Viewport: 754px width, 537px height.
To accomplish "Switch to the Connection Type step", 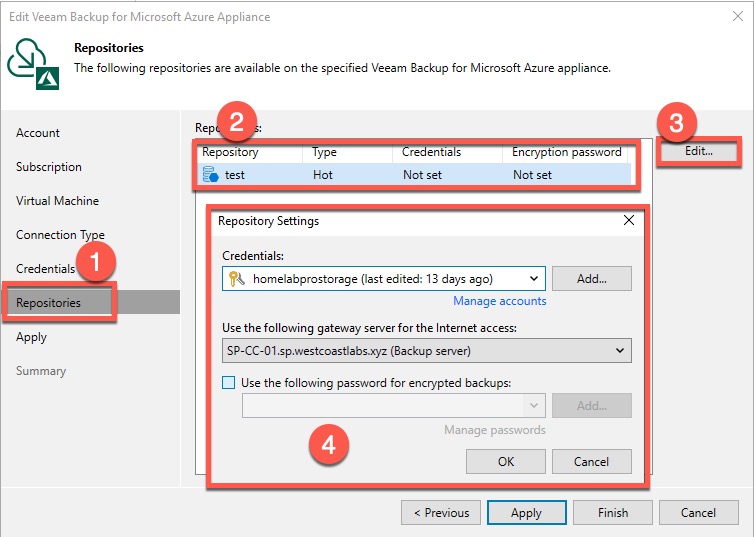I will coord(60,235).
